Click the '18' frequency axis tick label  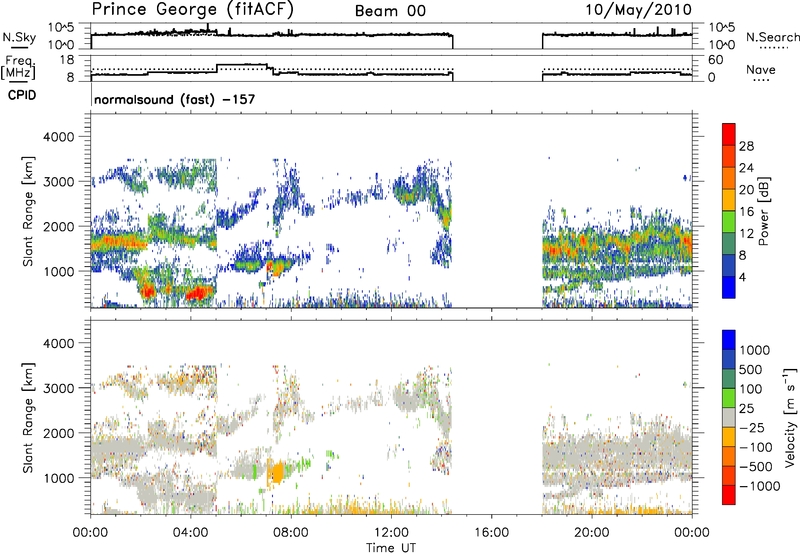(x=67, y=60)
